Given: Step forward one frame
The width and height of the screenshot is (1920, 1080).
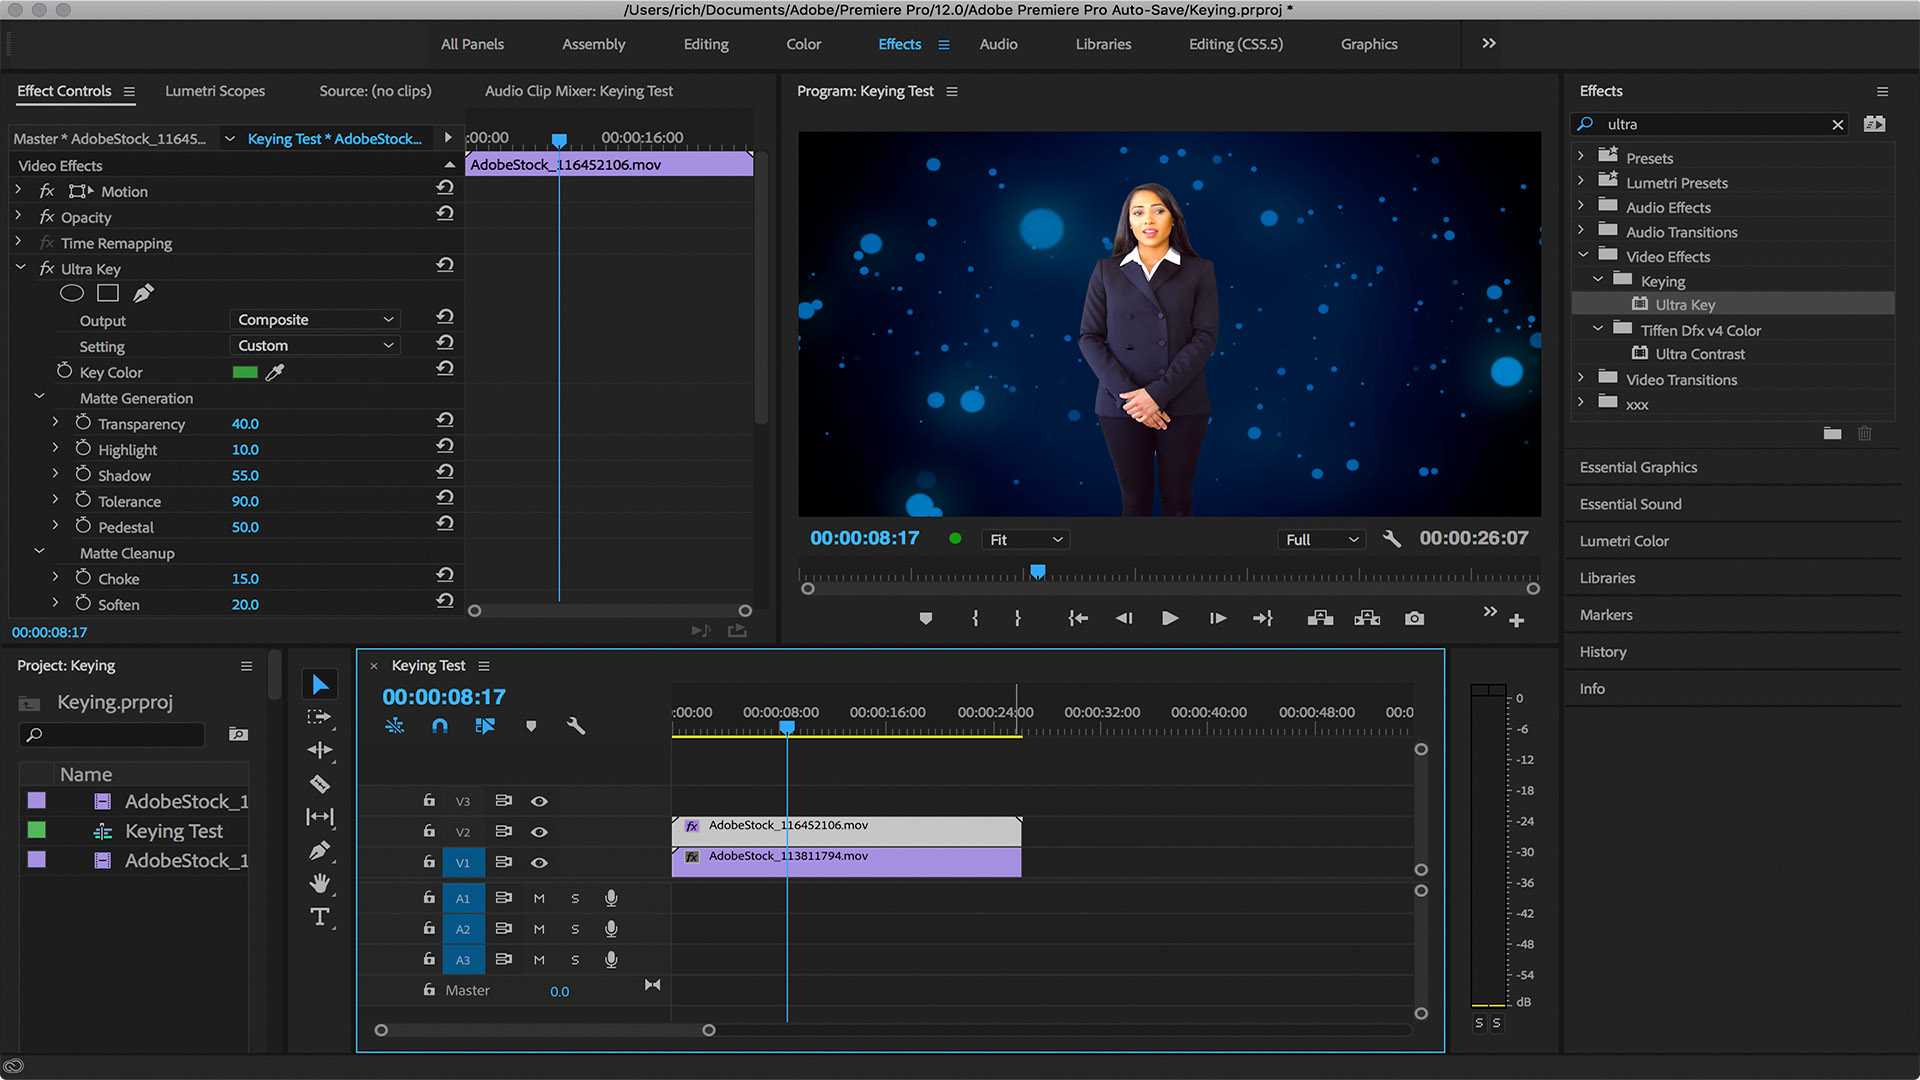Looking at the screenshot, I should [x=1217, y=619].
